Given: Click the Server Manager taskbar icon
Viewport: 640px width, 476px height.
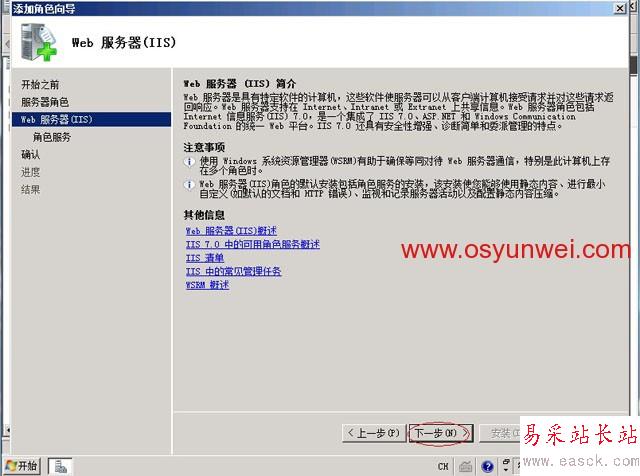Looking at the screenshot, I should coord(60,466).
